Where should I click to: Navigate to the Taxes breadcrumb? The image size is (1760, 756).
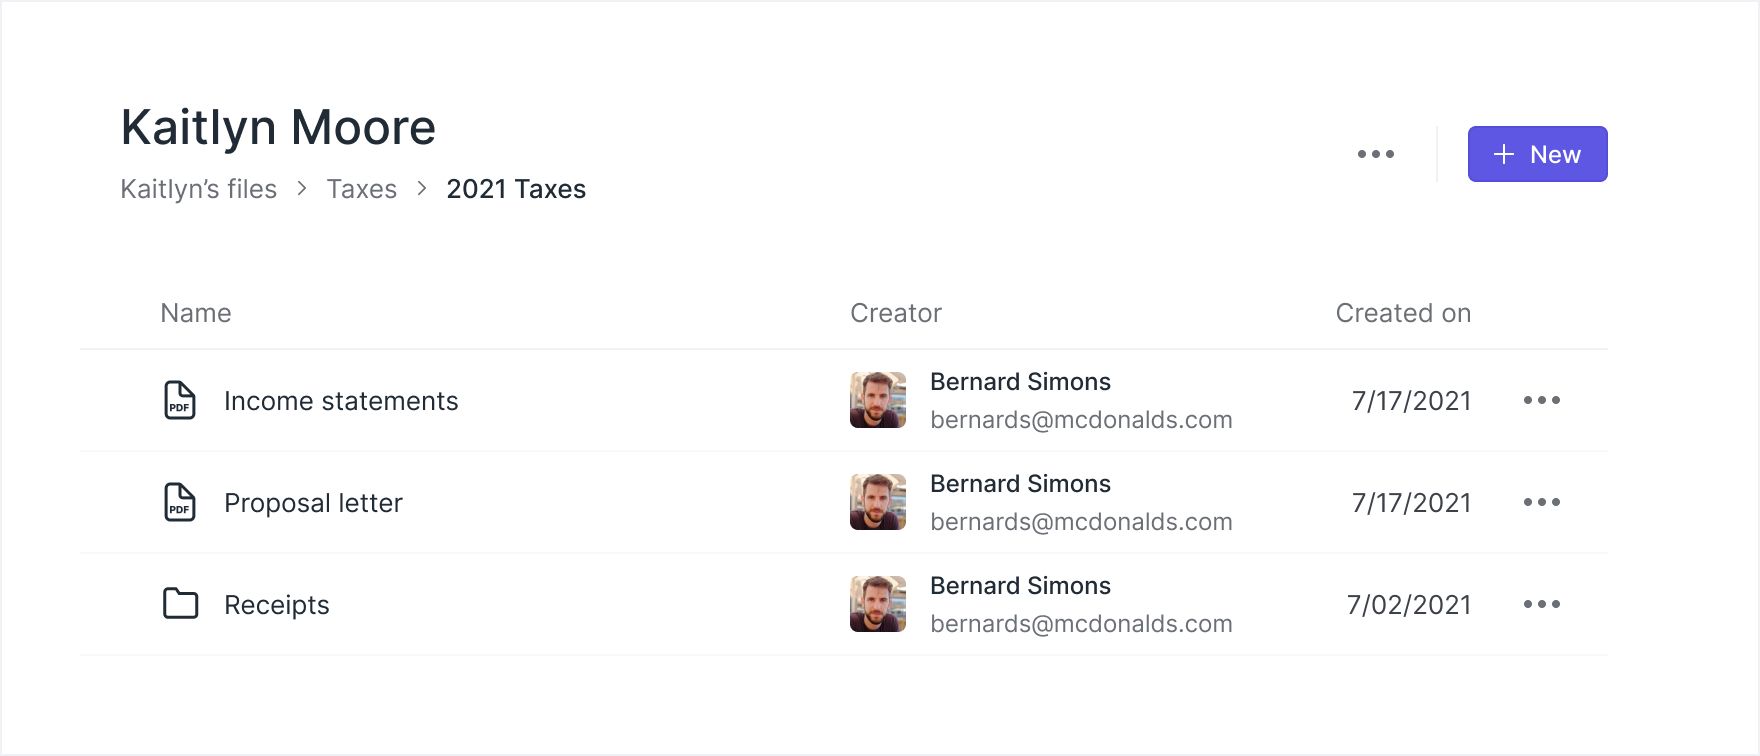click(361, 189)
